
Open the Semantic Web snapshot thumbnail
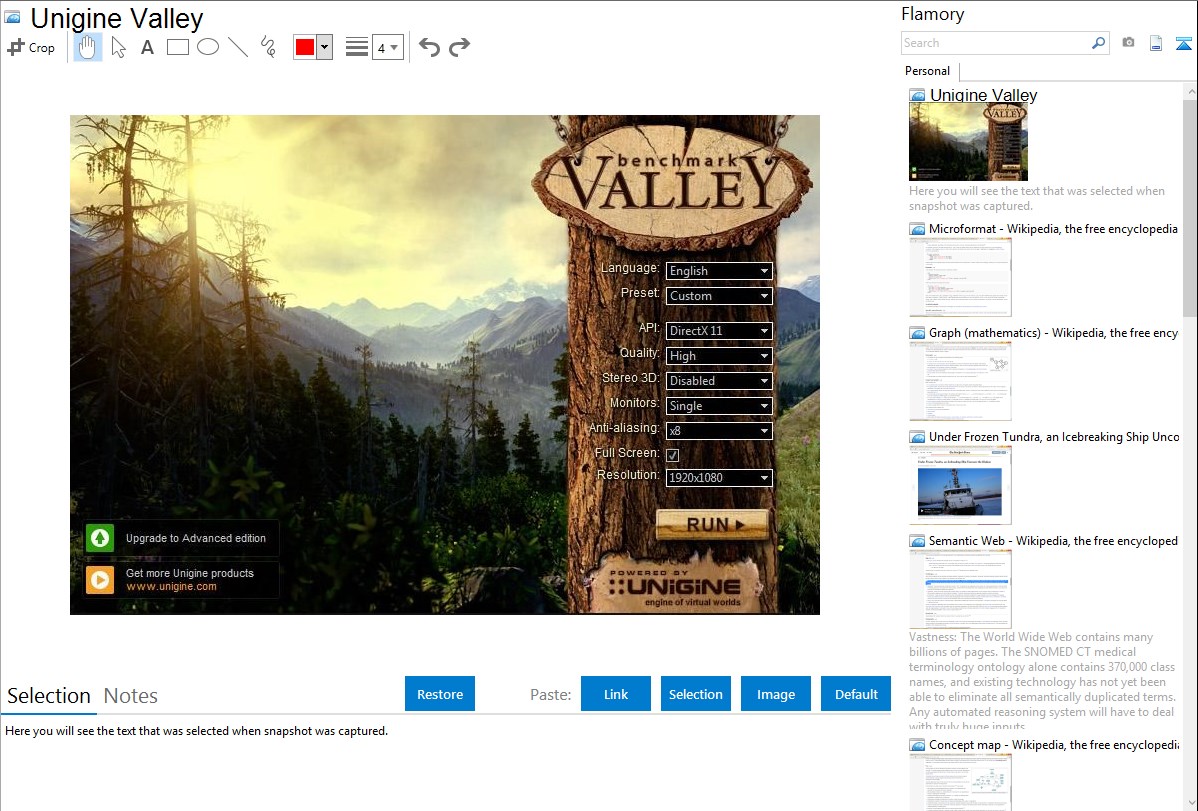(x=960, y=589)
